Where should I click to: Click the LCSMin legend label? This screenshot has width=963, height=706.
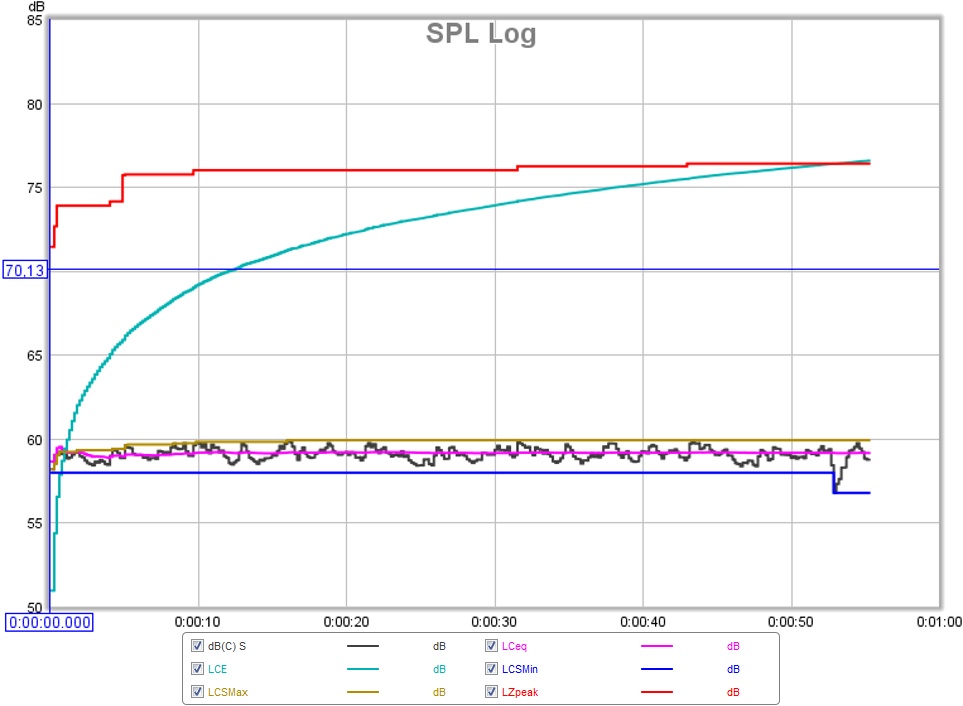(x=520, y=669)
